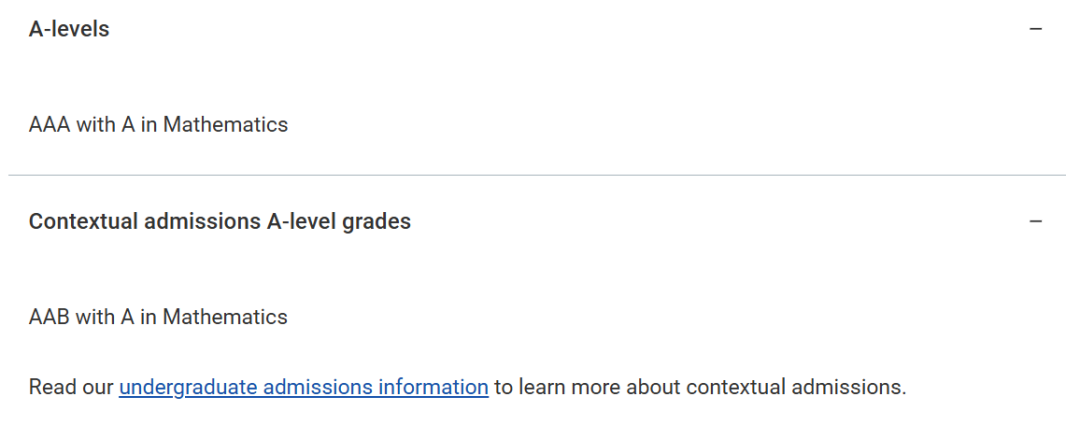The height and width of the screenshot is (425, 1080).
Task: Click 'to learn more about contextual admissions' text
Action: click(x=700, y=387)
